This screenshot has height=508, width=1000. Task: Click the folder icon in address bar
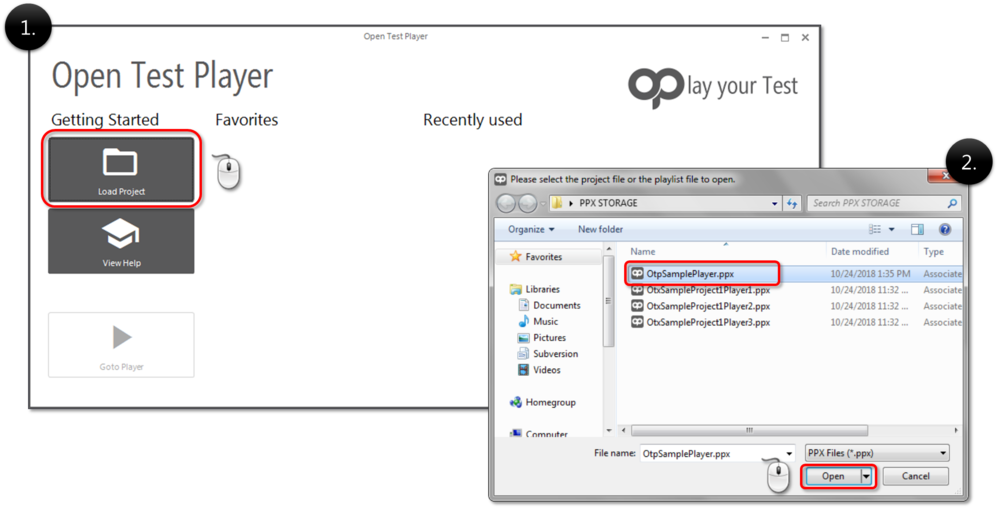pyautogui.click(x=557, y=203)
